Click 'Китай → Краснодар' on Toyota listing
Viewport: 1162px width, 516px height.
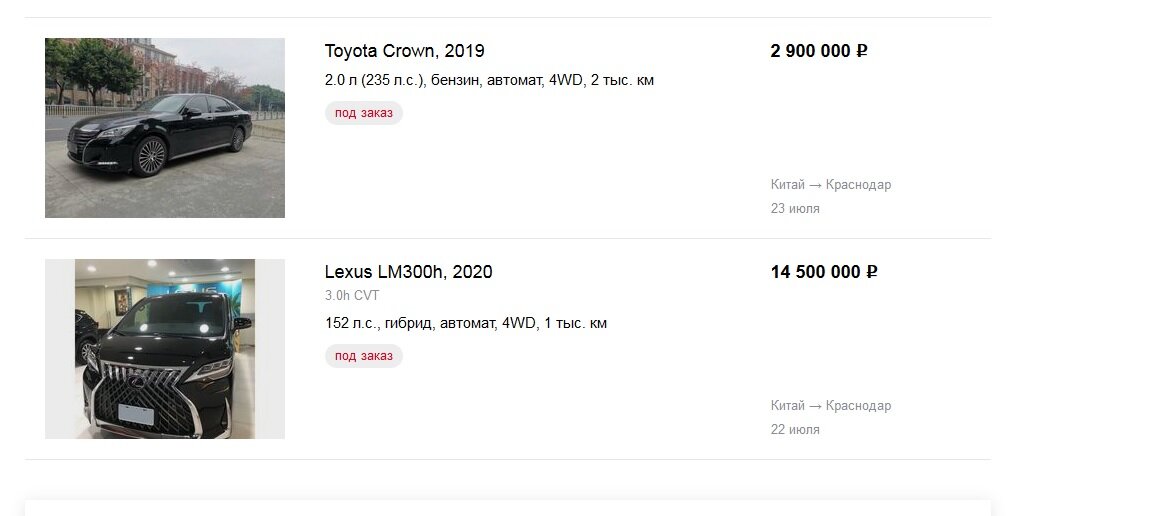click(x=831, y=185)
